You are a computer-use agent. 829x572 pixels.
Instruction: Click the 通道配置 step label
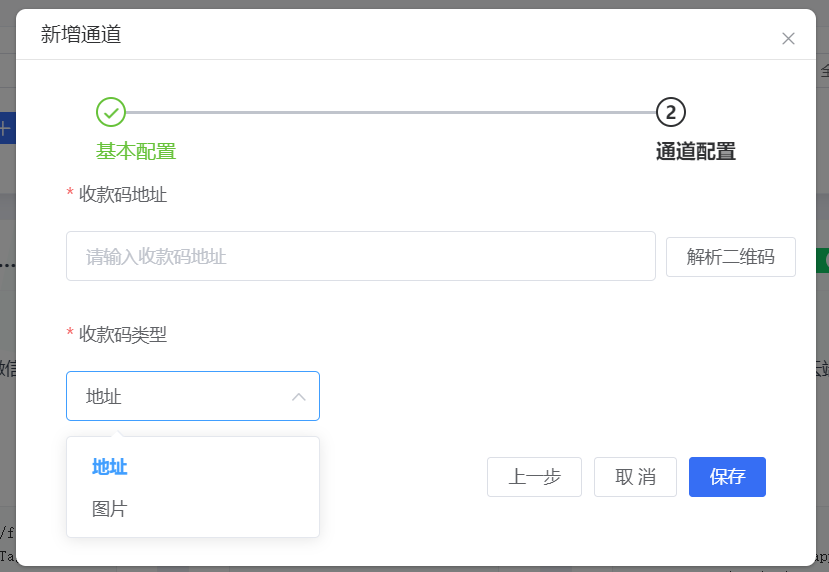[695, 152]
